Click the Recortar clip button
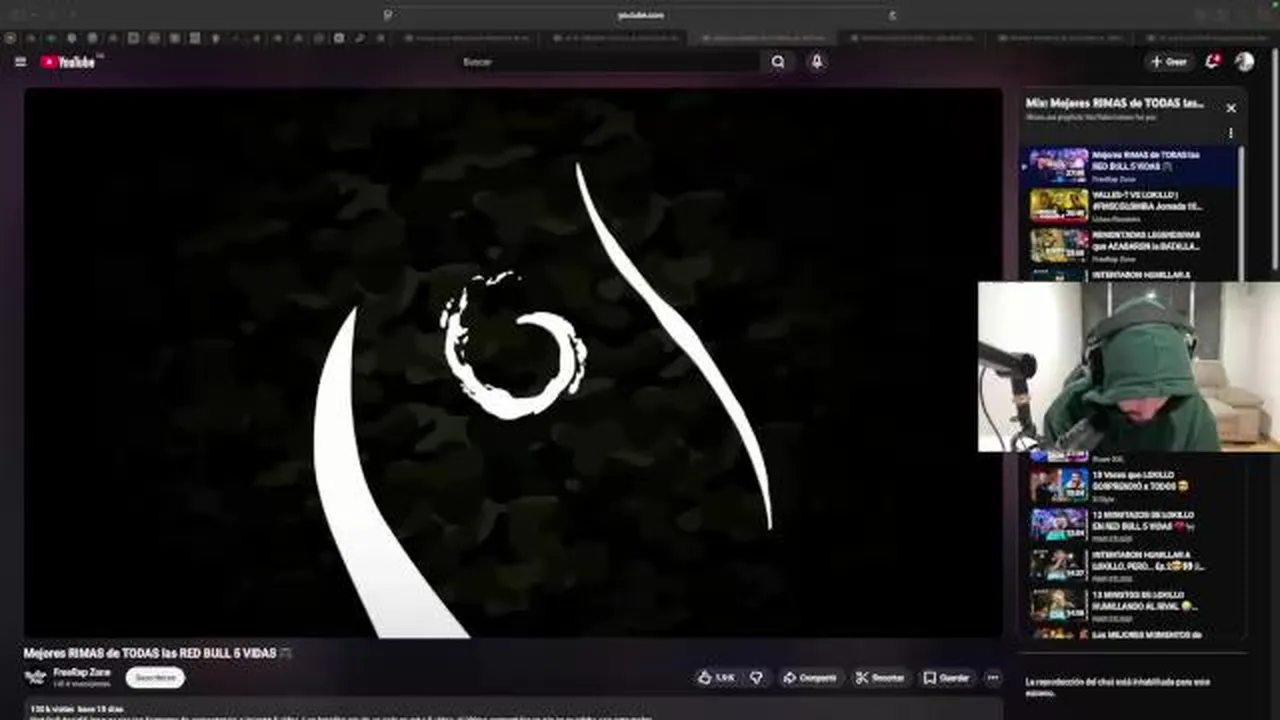 [x=881, y=677]
